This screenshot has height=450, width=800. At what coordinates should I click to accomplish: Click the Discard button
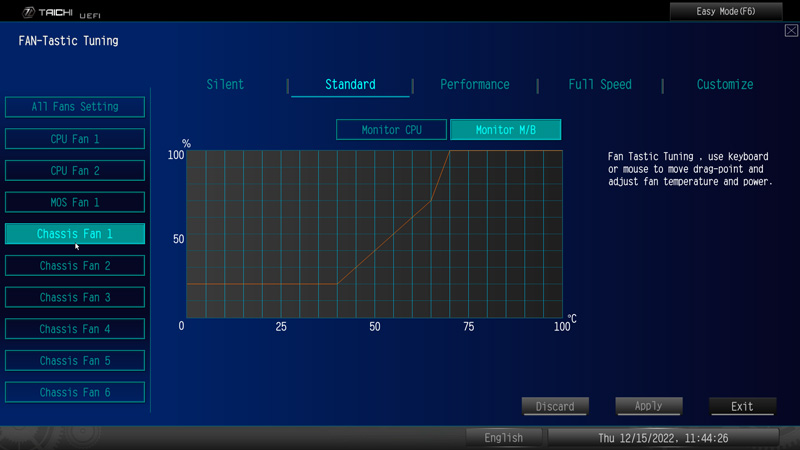(555, 406)
